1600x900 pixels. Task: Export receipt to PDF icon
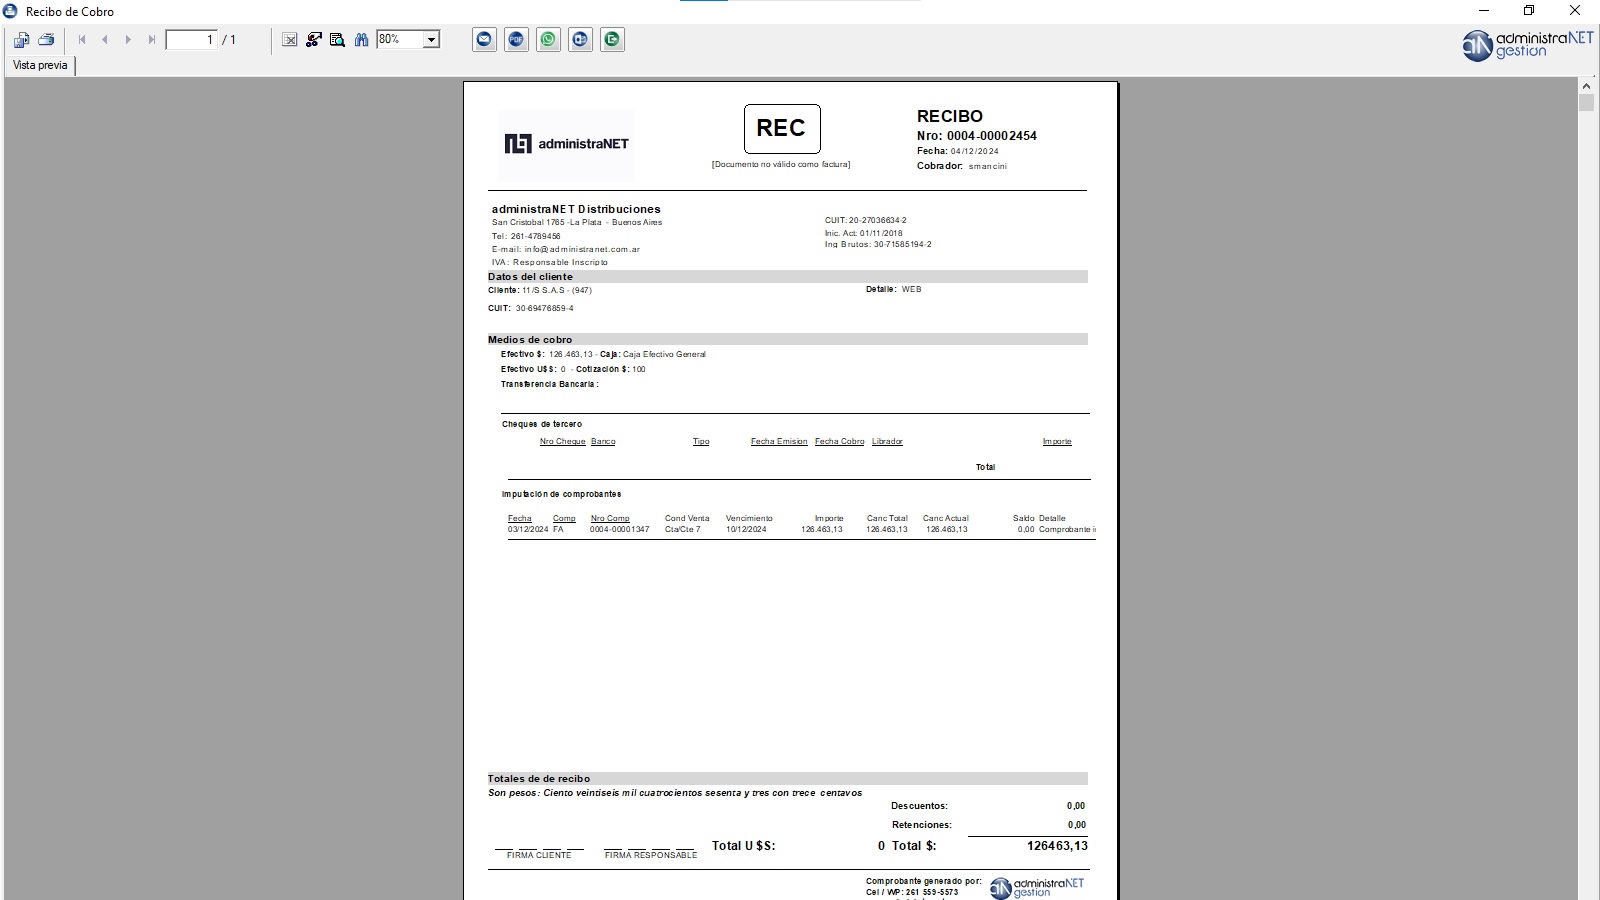(x=516, y=40)
